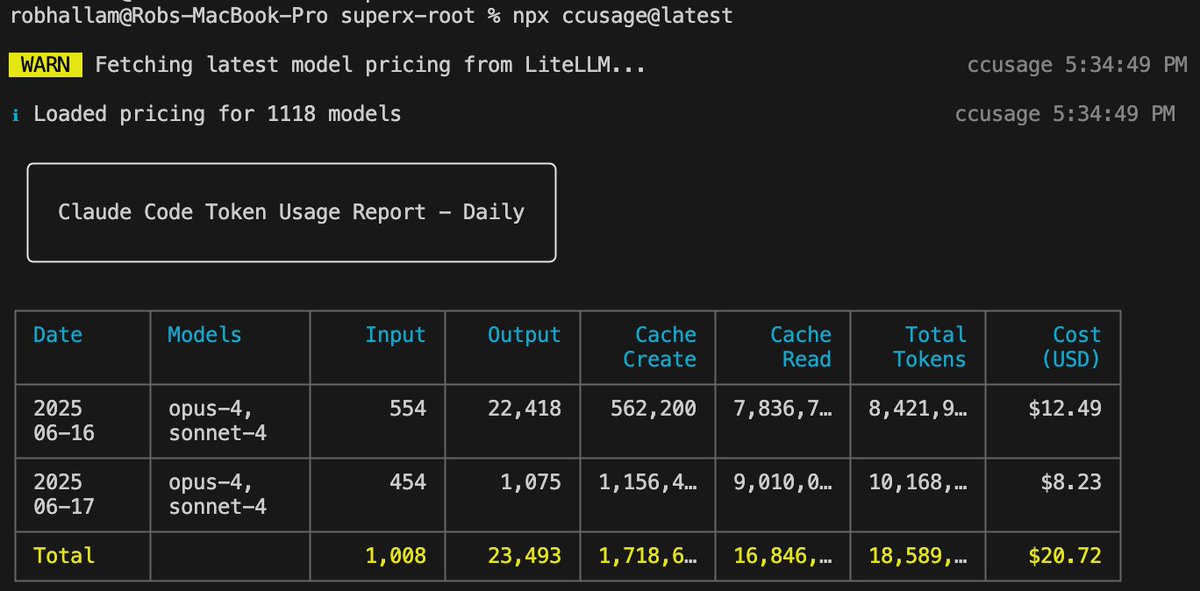Viewport: 1200px width, 591px height.
Task: Click the models cell in the 06-16 row
Action: pyautogui.click(x=217, y=421)
